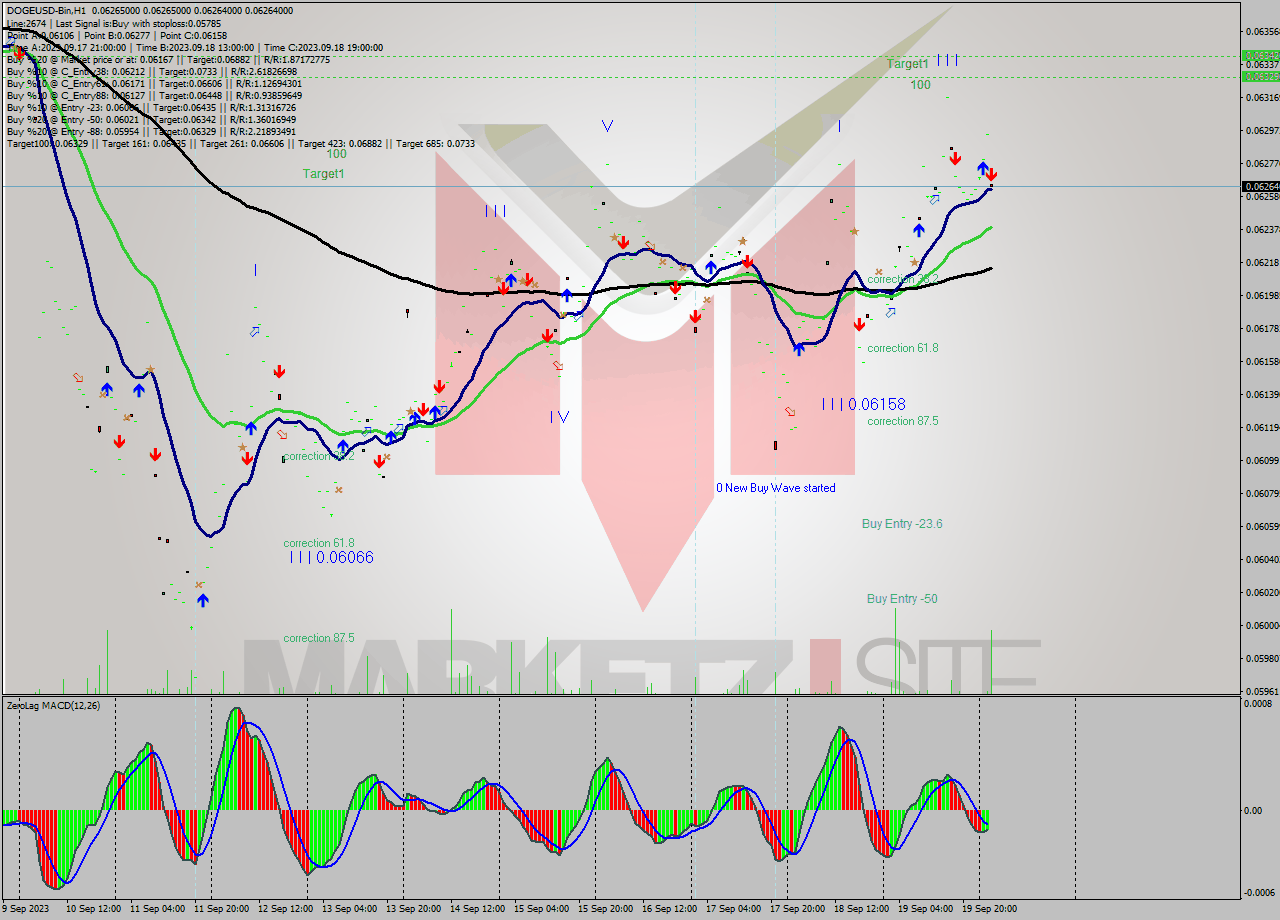Click the 'Buy %10 @ C_Entry38' text line
1280x920 pixels.
(151, 71)
